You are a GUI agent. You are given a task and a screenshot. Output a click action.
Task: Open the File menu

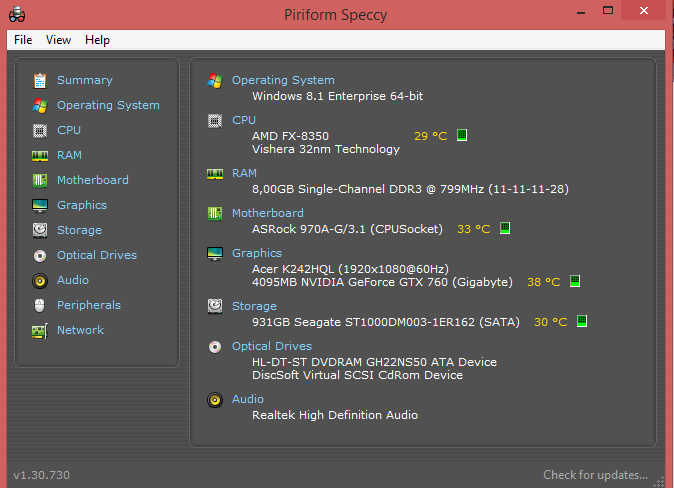click(23, 40)
